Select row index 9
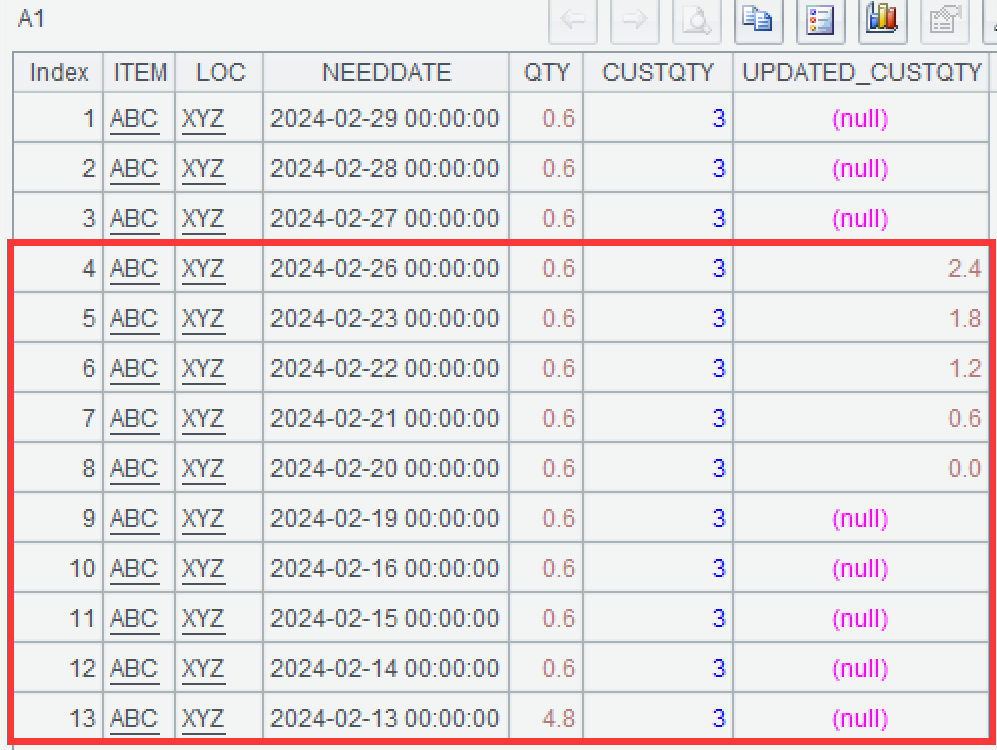 coord(88,519)
